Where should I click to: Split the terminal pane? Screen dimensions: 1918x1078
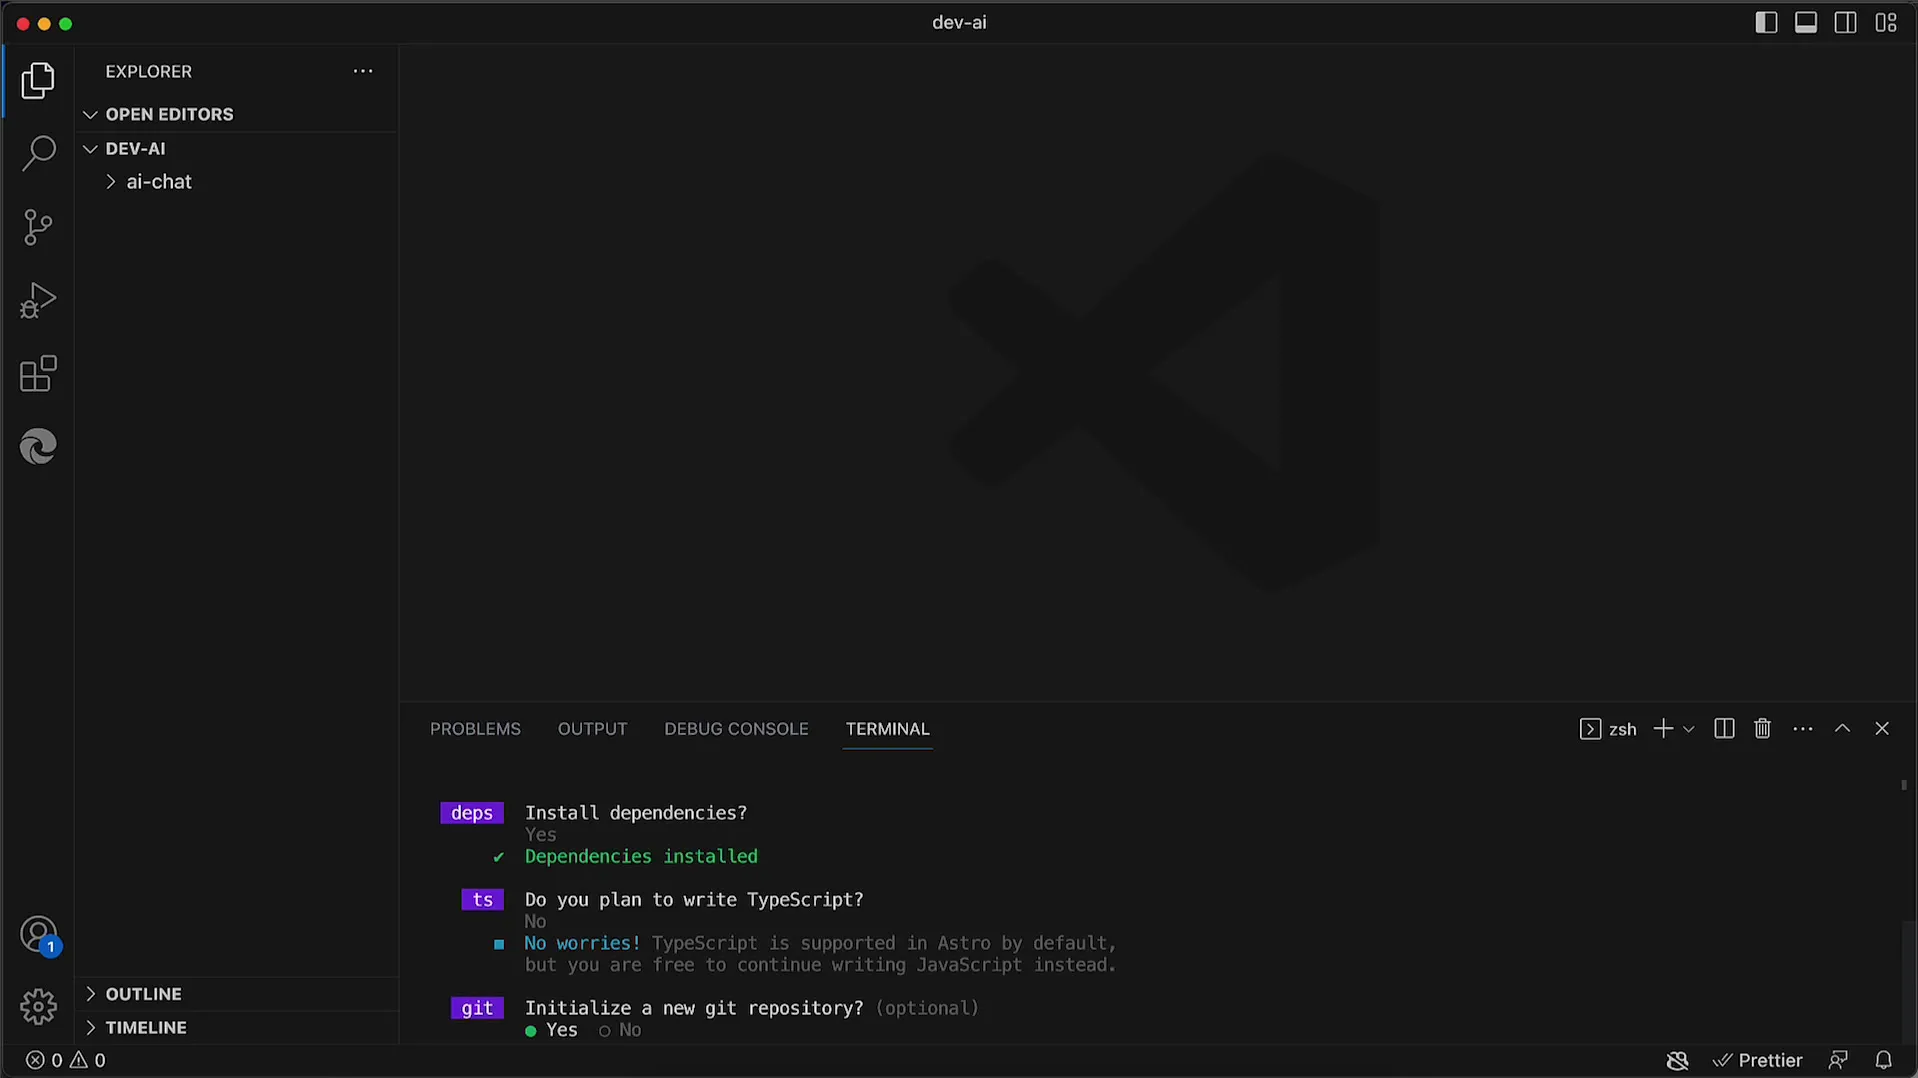click(1724, 729)
